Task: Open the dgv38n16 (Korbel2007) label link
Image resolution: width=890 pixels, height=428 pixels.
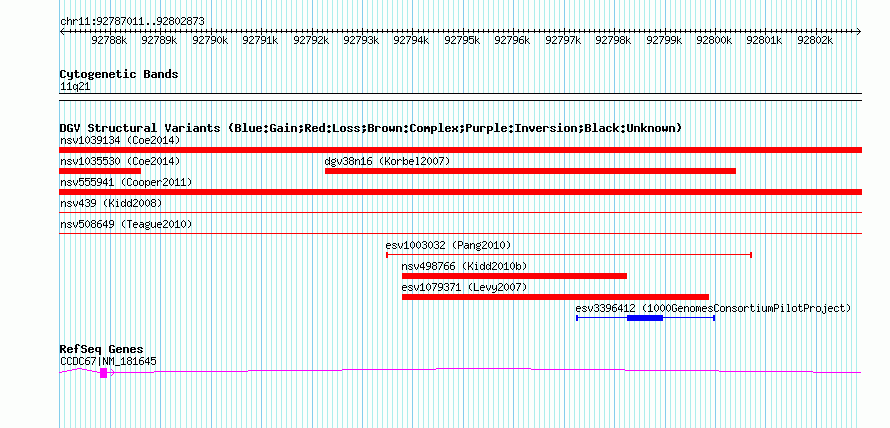Action: [387, 161]
